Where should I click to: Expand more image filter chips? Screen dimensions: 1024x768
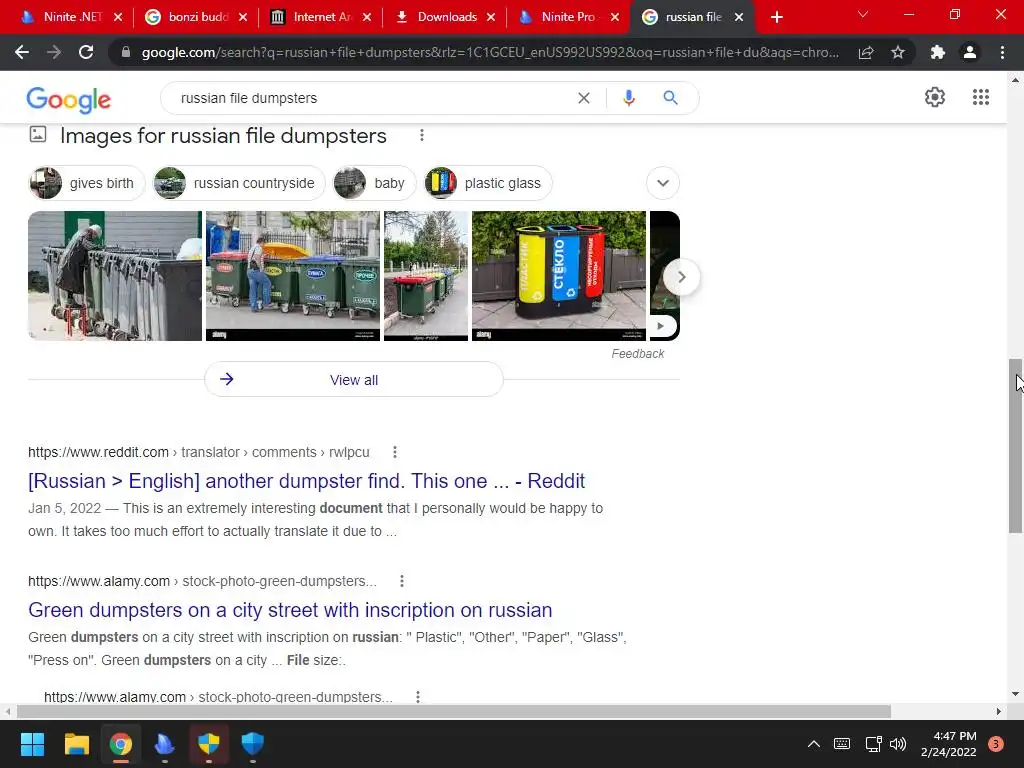[663, 183]
